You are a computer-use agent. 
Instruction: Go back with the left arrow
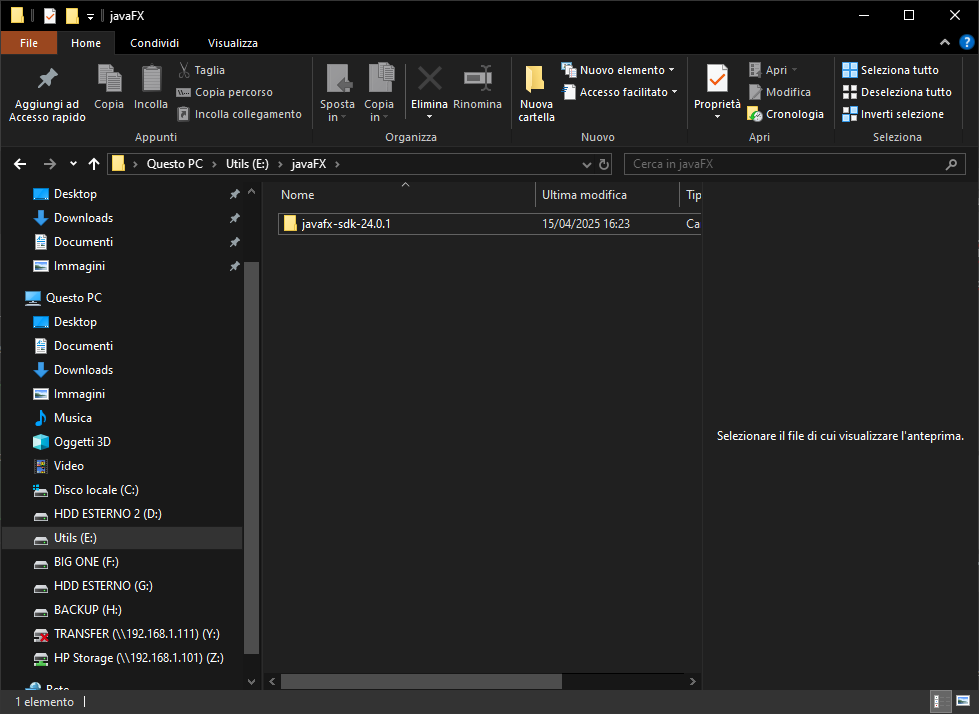click(x=20, y=164)
